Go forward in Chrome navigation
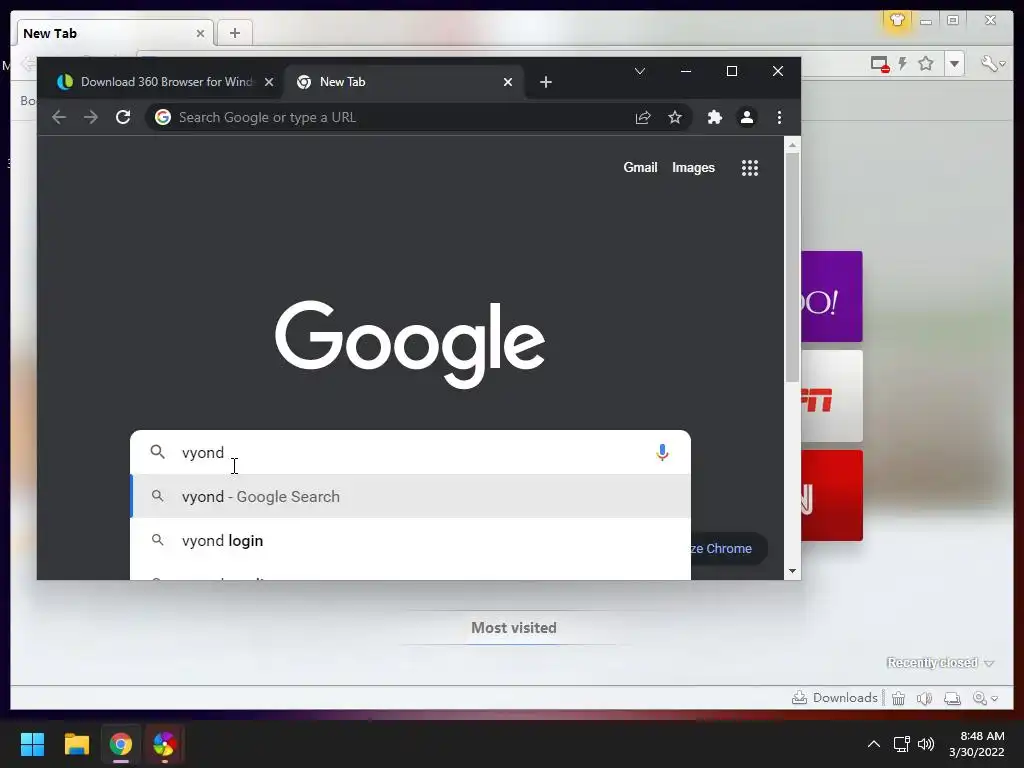The image size is (1024, 768). [x=91, y=117]
